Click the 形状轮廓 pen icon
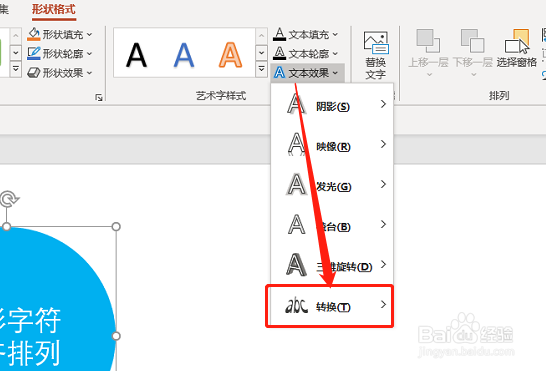 pos(34,53)
